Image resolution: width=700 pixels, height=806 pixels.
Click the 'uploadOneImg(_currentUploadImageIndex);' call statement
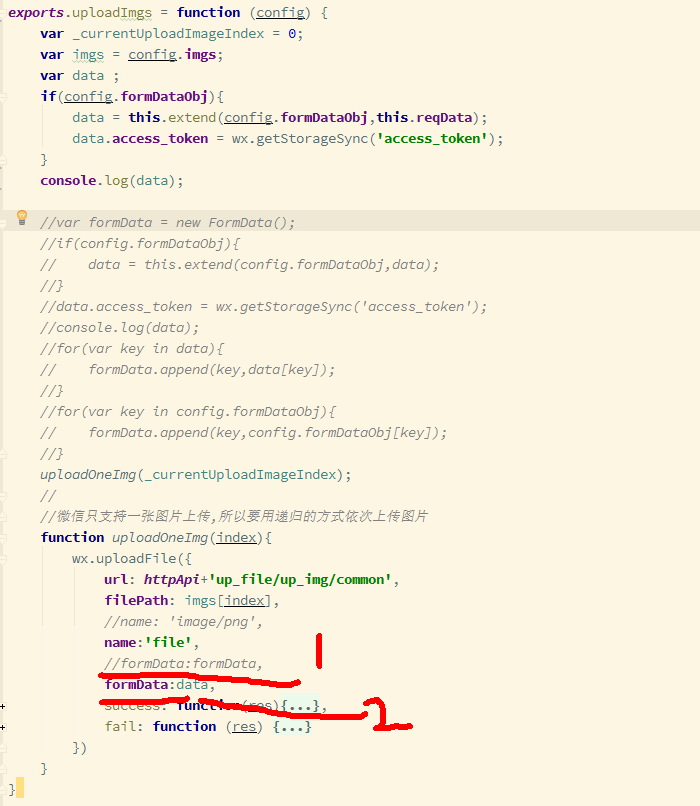pyautogui.click(x=196, y=475)
